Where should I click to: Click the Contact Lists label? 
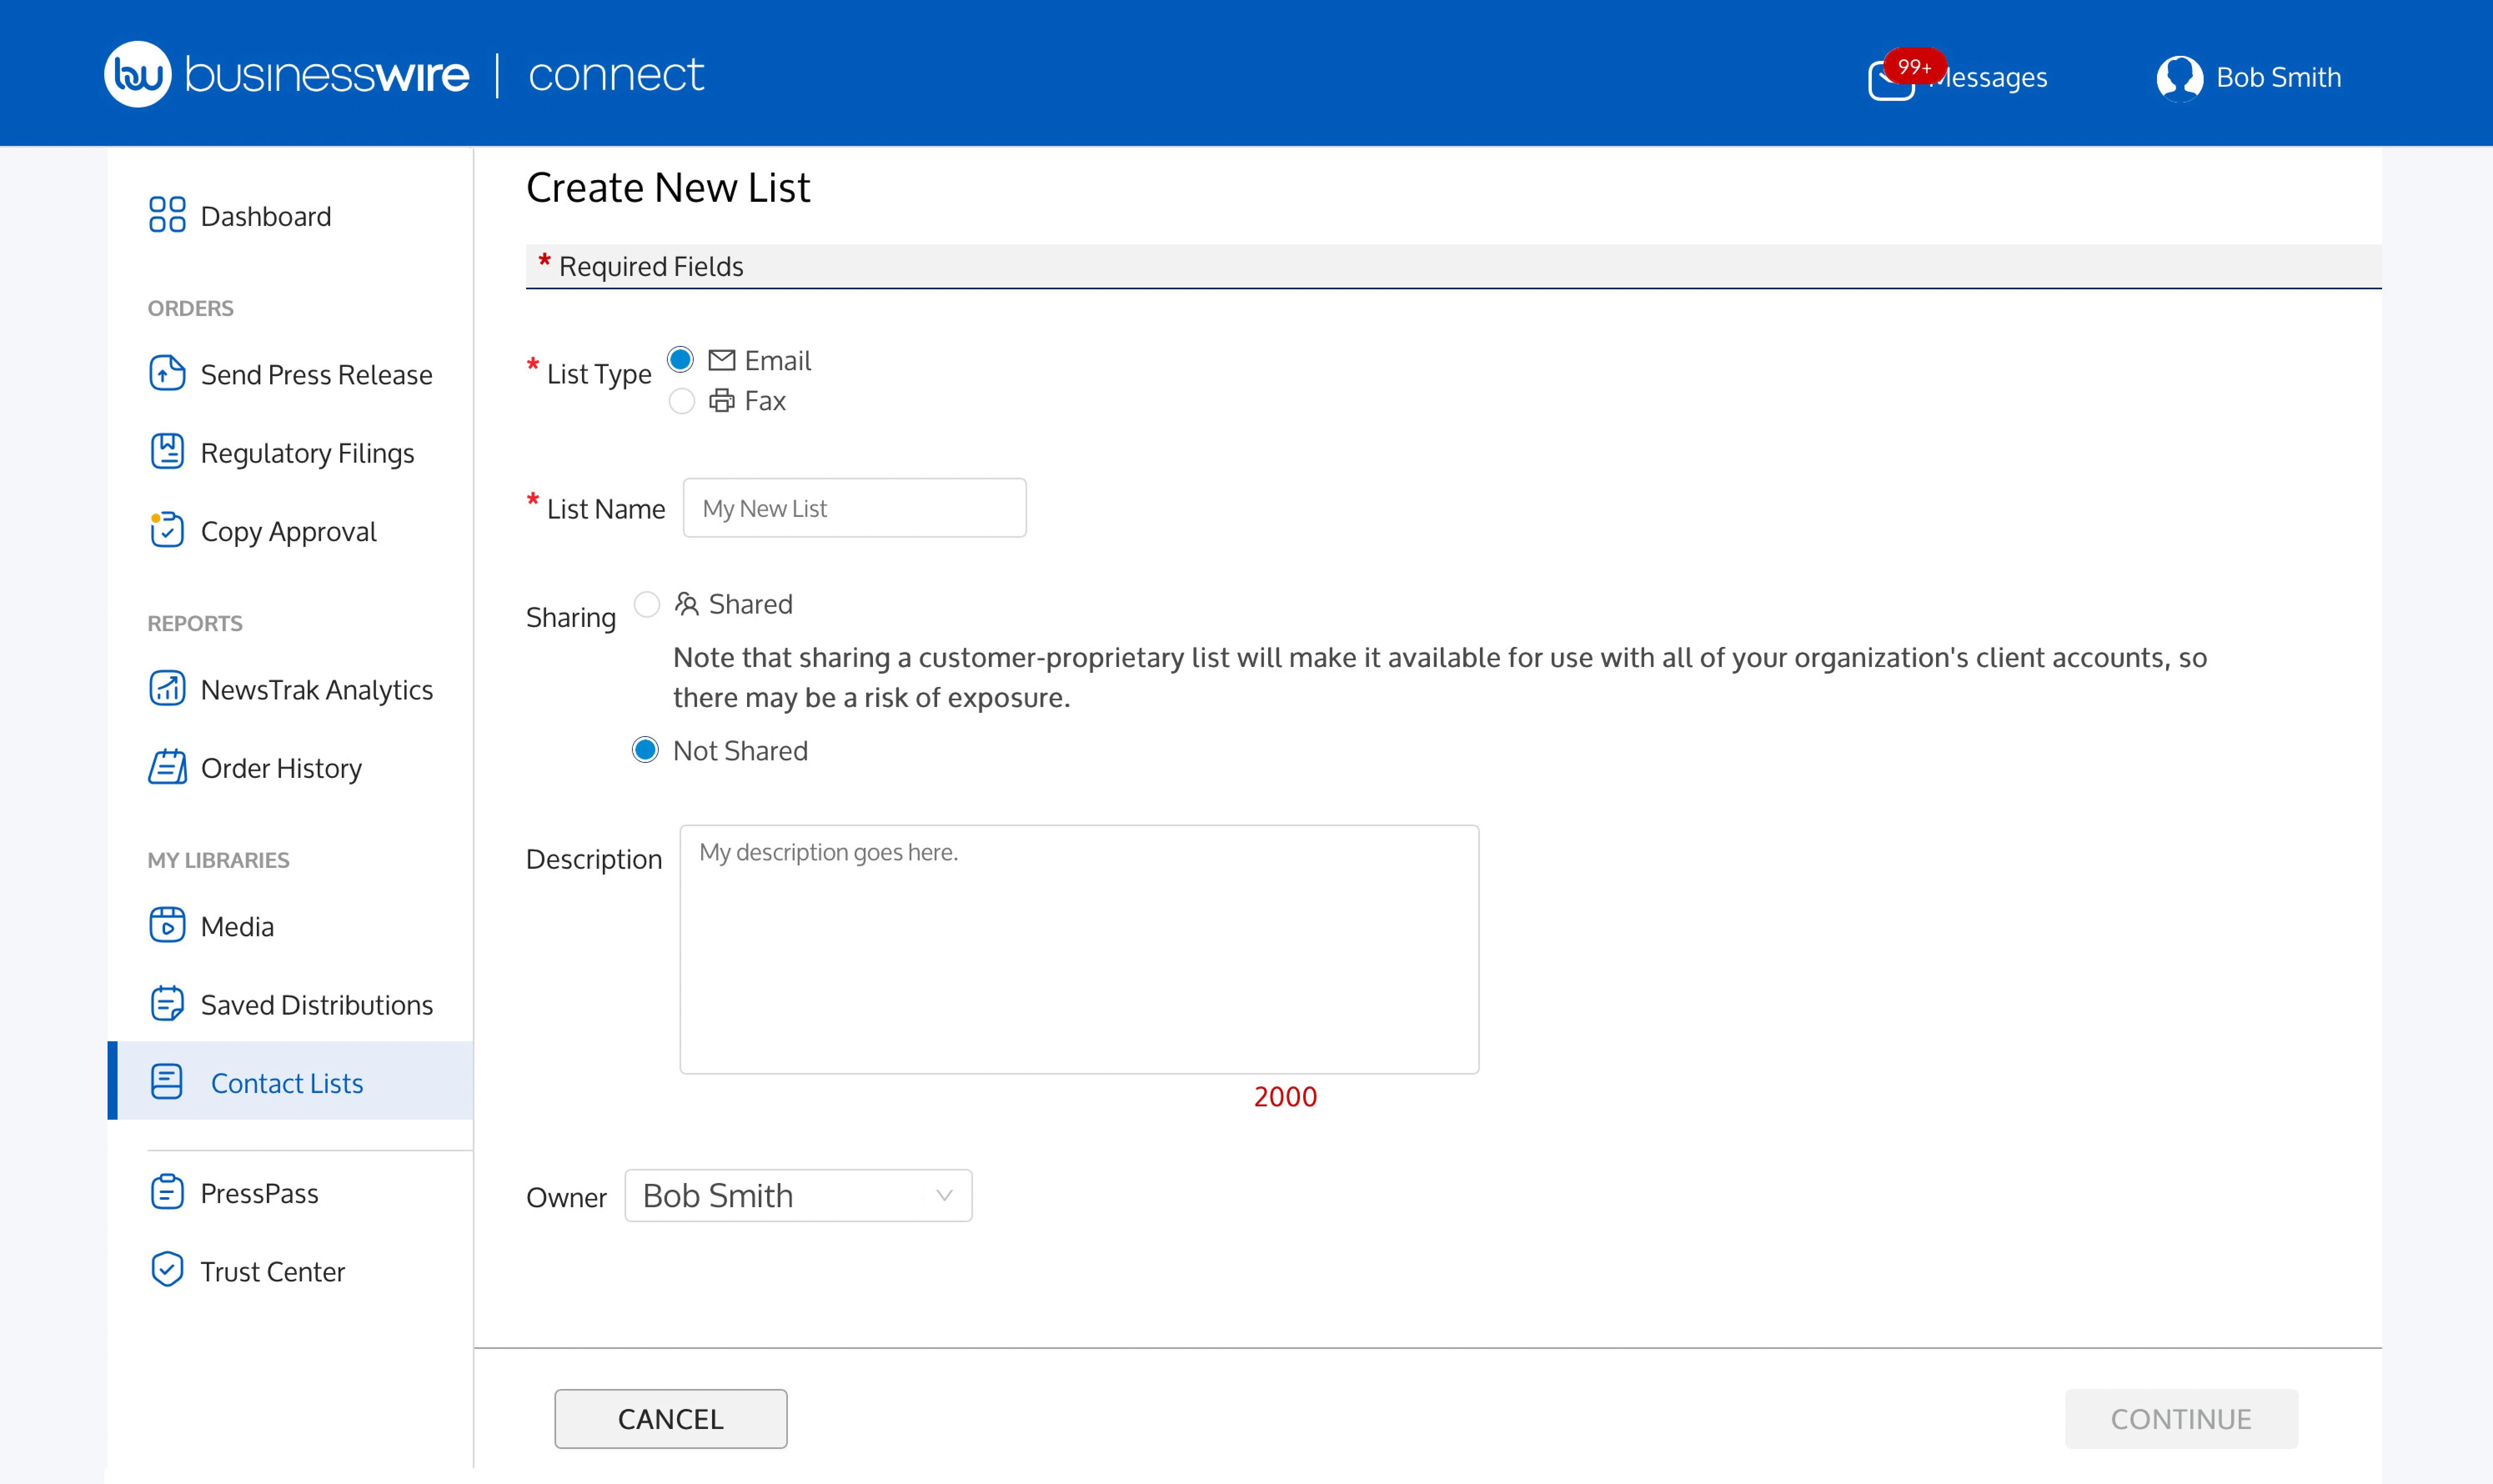(x=287, y=1083)
